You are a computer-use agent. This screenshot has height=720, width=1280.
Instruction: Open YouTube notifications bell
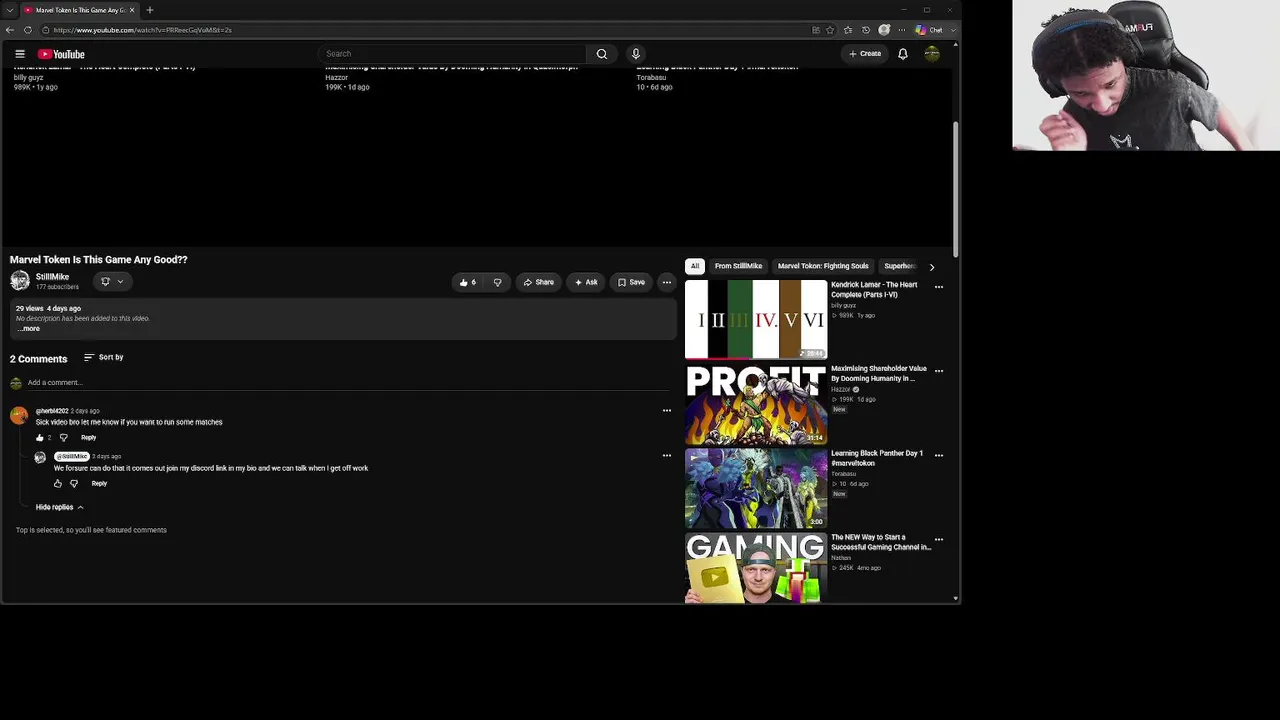point(903,54)
